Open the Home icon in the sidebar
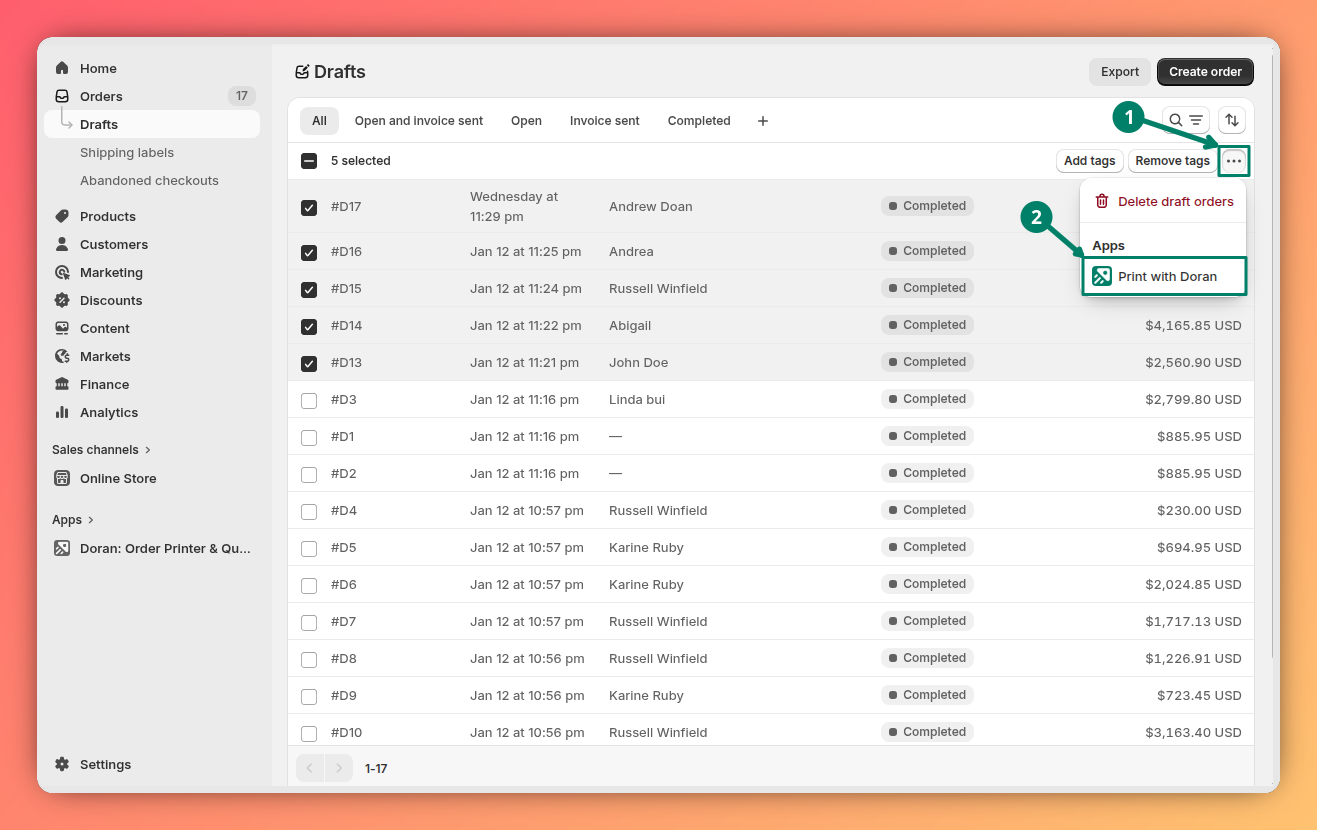The height and width of the screenshot is (830, 1317). (x=62, y=68)
